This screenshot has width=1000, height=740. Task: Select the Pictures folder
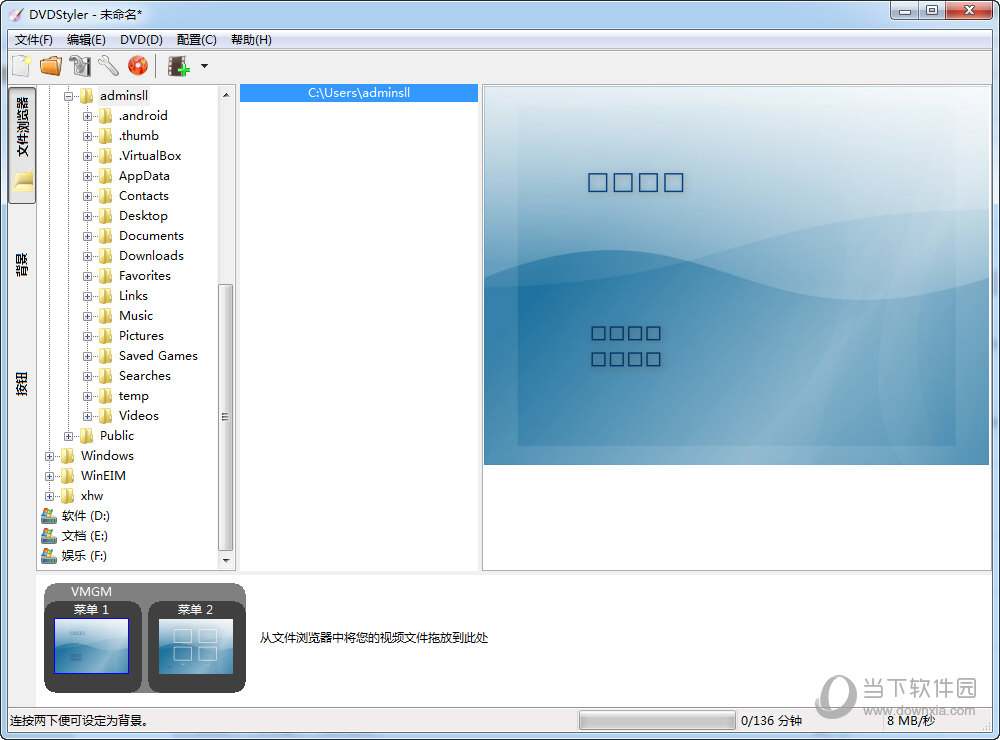(141, 336)
